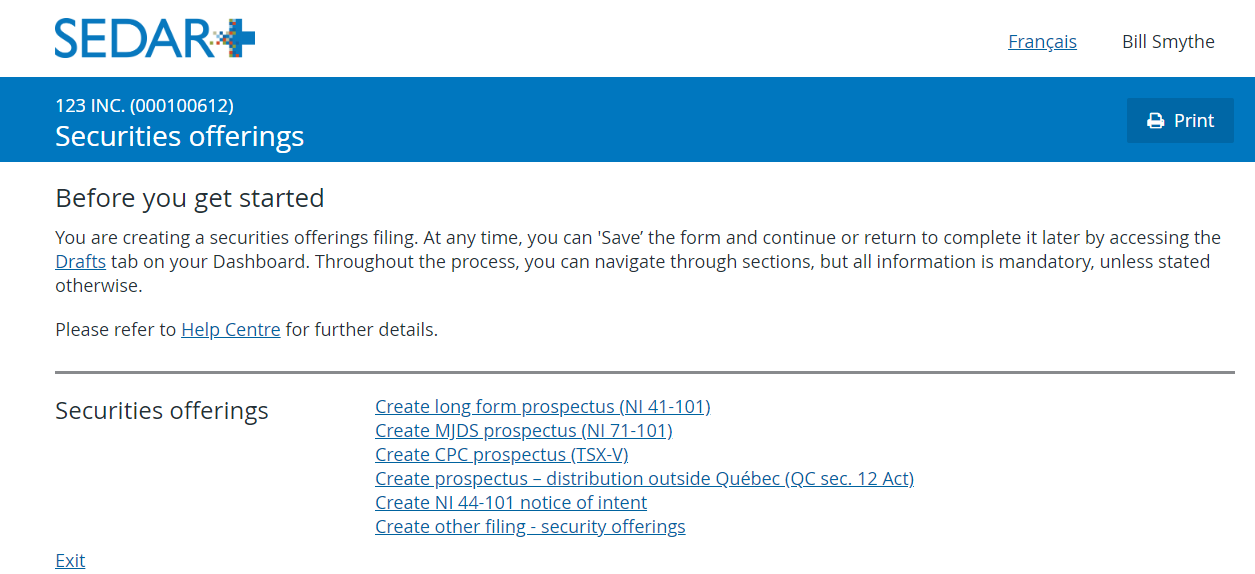Click the Securities offerings title in the blue banner
Image resolution: width=1255 pixels, height=574 pixels.
pos(179,136)
